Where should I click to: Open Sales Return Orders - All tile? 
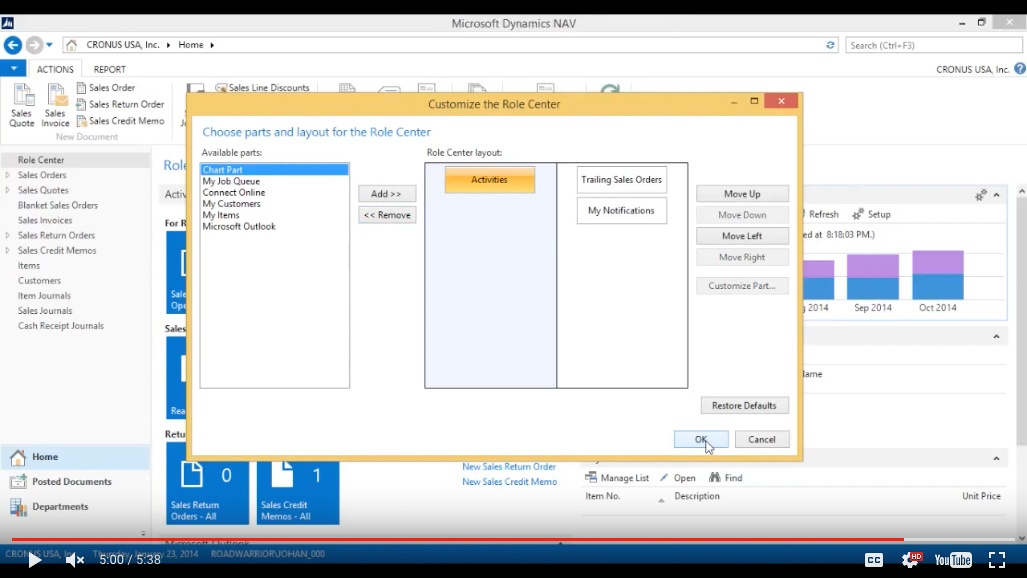point(208,491)
